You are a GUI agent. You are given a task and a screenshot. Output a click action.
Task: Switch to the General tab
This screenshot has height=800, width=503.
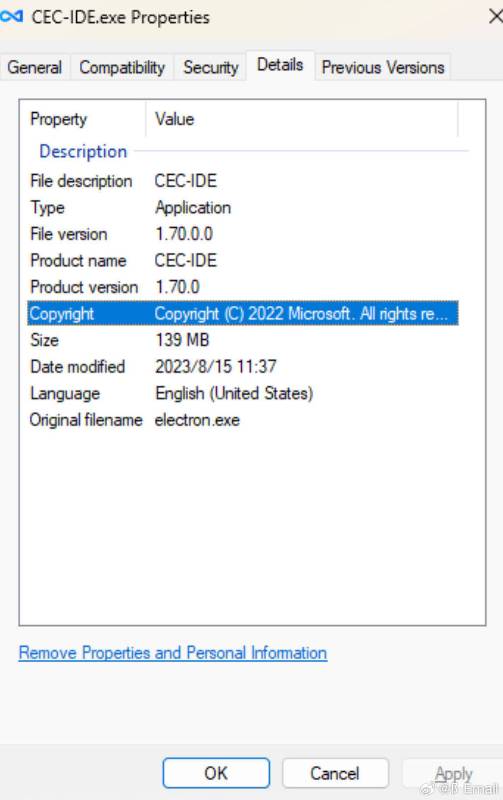tap(34, 67)
